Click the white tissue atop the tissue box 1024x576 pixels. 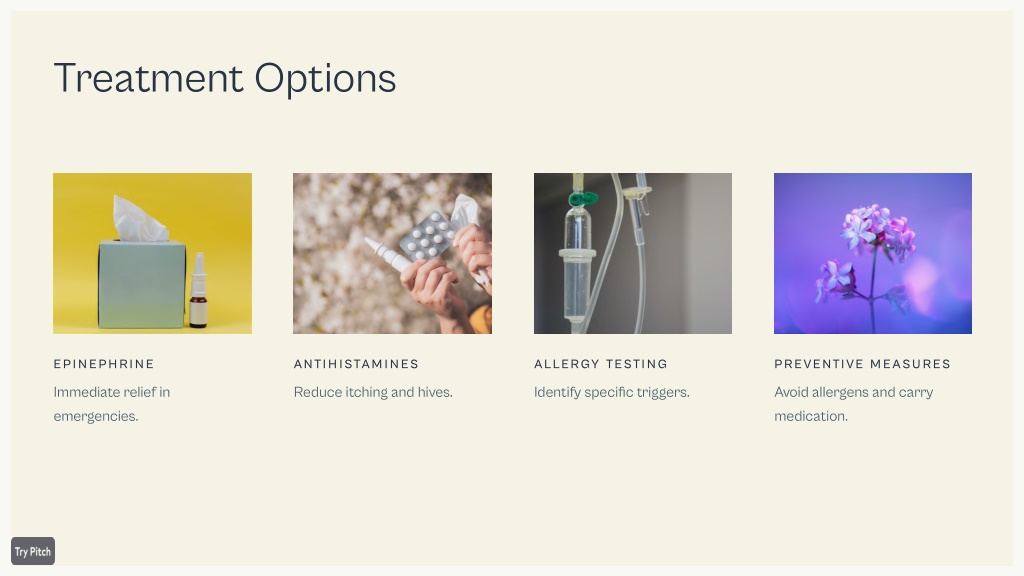pos(139,219)
